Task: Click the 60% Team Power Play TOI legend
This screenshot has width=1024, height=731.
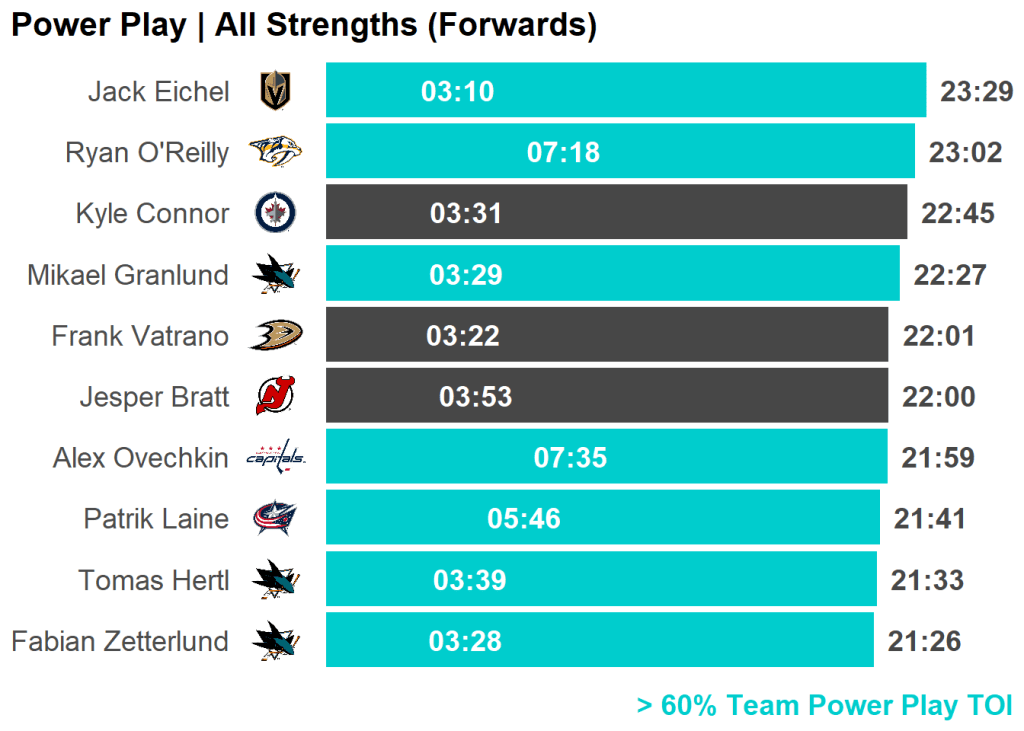Action: point(824,705)
